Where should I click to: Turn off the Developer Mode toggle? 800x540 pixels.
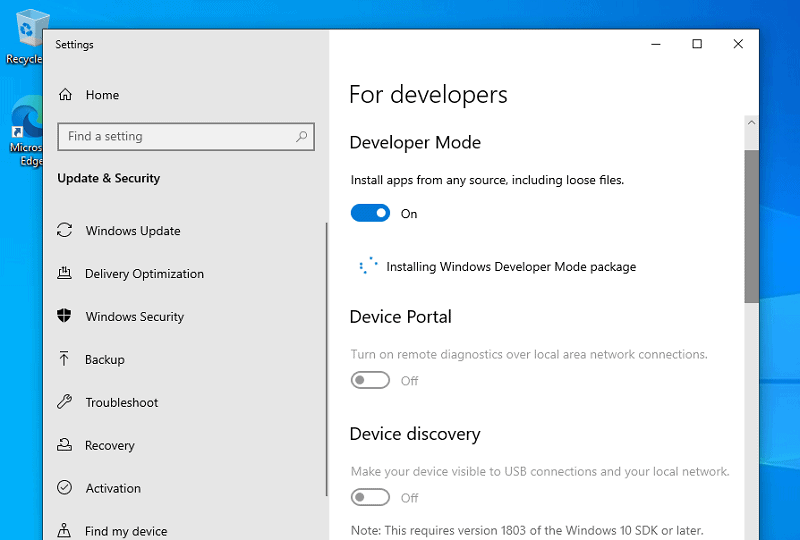pyautogui.click(x=370, y=213)
